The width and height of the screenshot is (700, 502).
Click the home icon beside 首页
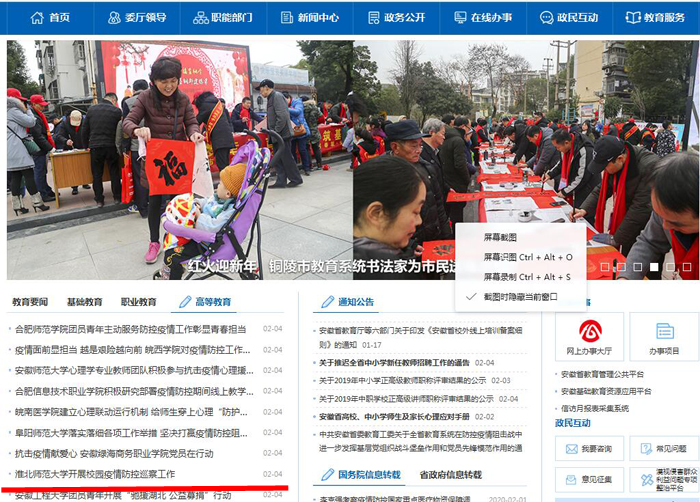coord(37,18)
